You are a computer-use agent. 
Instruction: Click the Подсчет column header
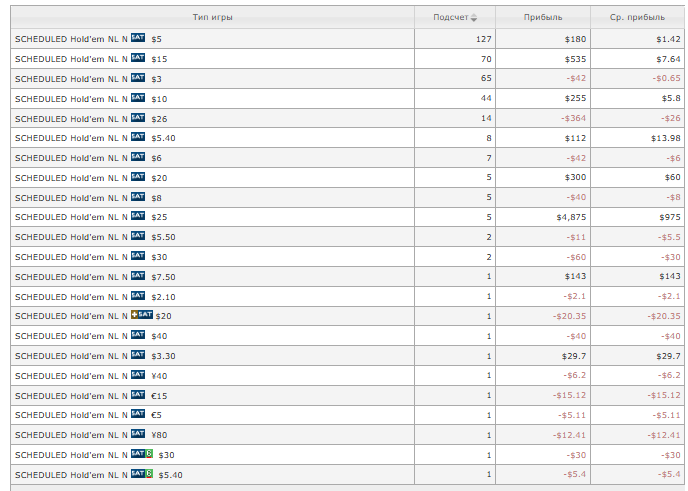click(x=455, y=18)
